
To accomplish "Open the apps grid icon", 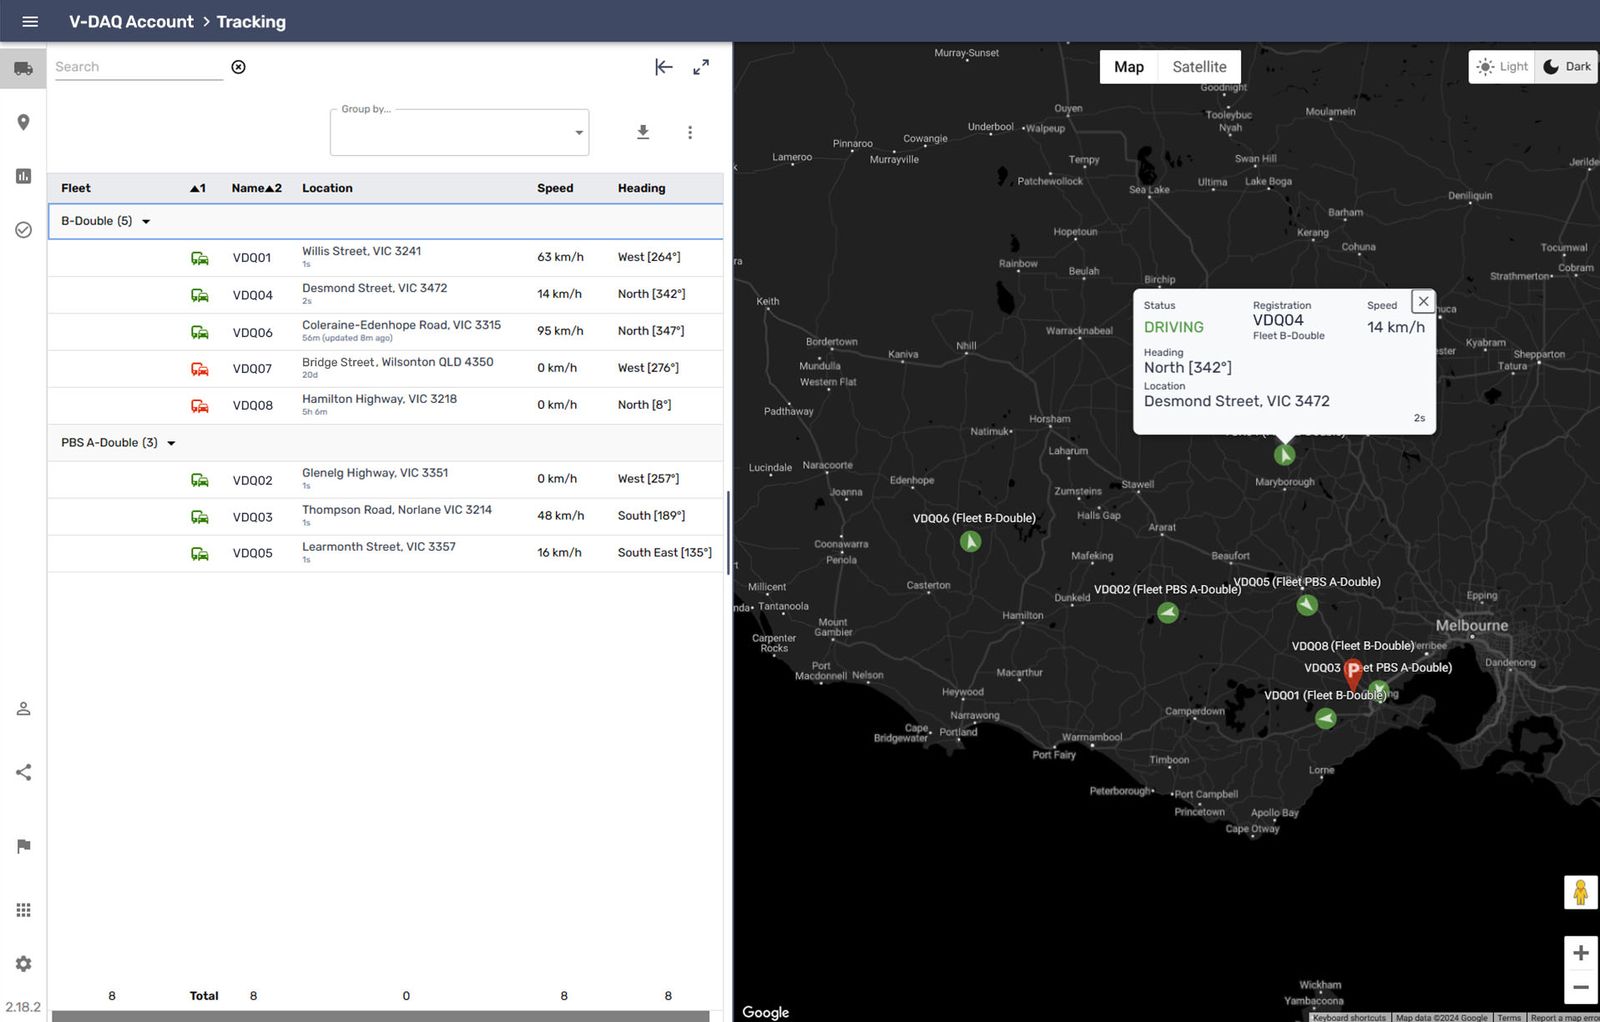I will [23, 909].
